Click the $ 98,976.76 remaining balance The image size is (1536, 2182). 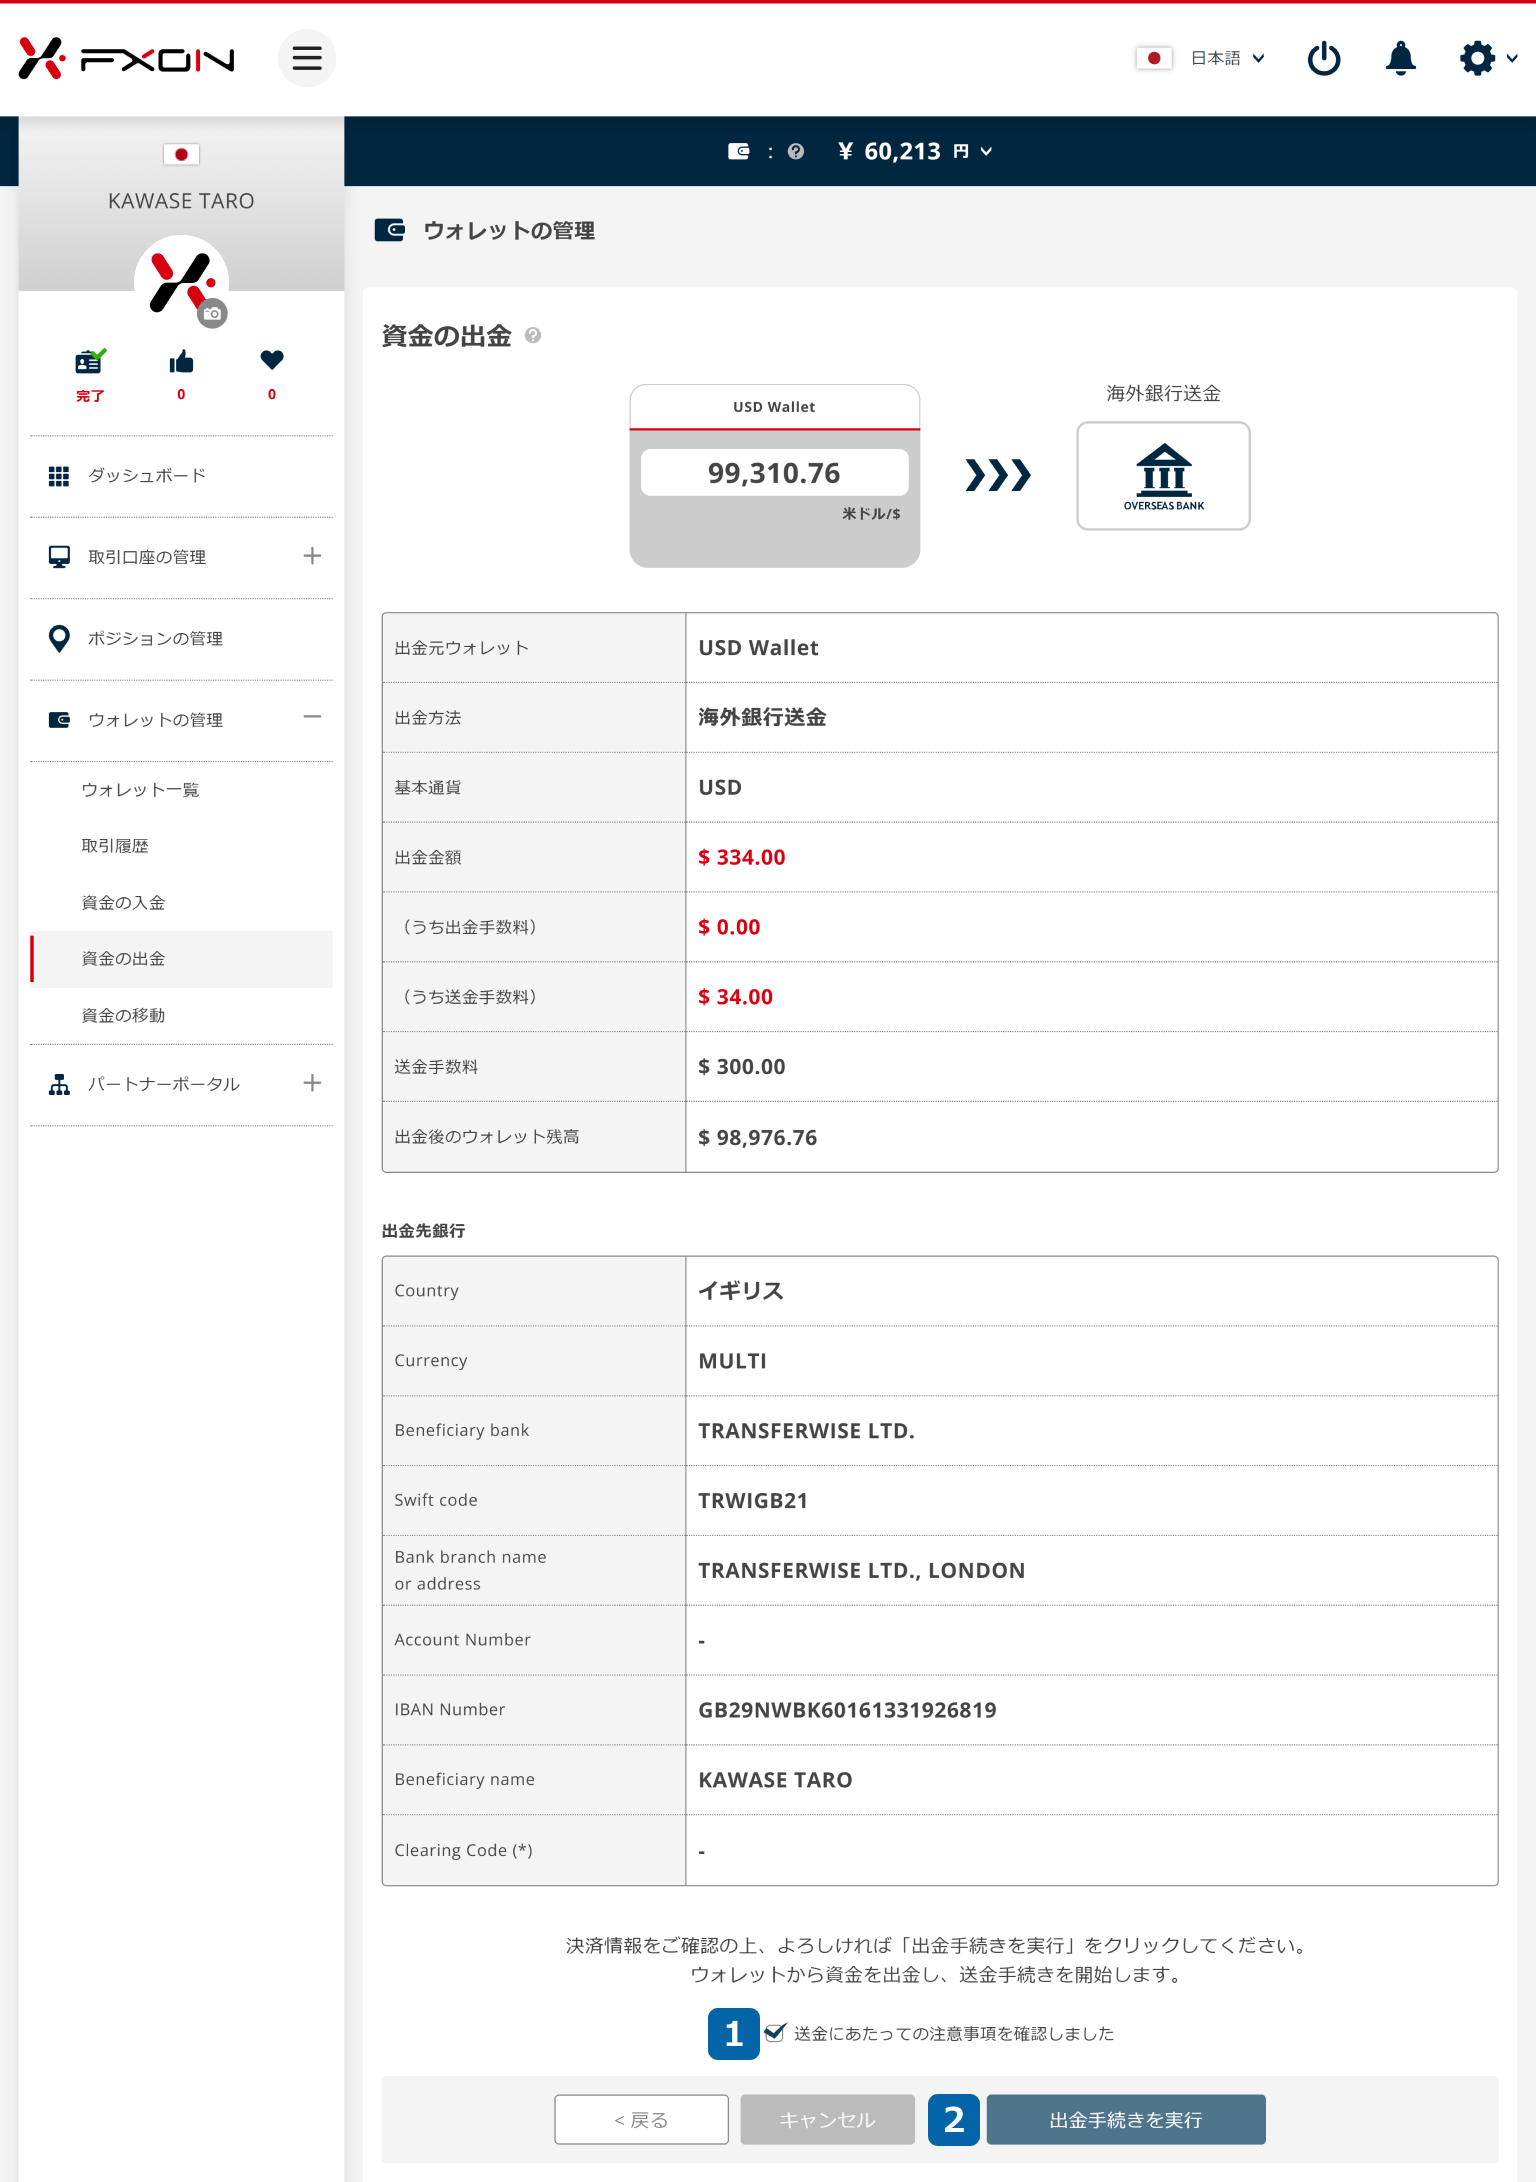tap(758, 1137)
